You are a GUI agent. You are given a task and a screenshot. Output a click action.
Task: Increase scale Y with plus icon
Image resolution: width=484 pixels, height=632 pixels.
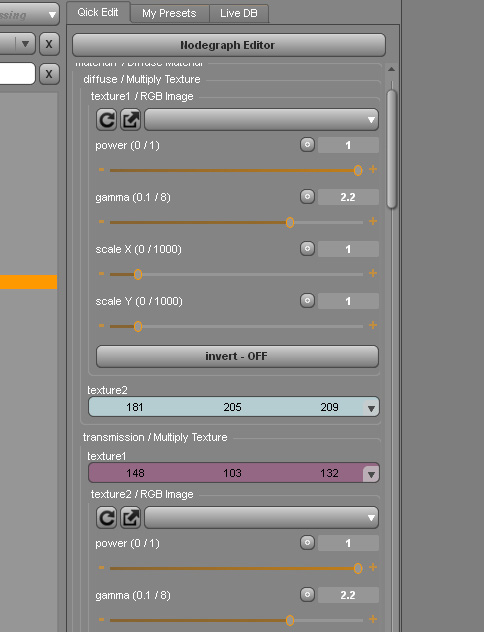(x=373, y=325)
